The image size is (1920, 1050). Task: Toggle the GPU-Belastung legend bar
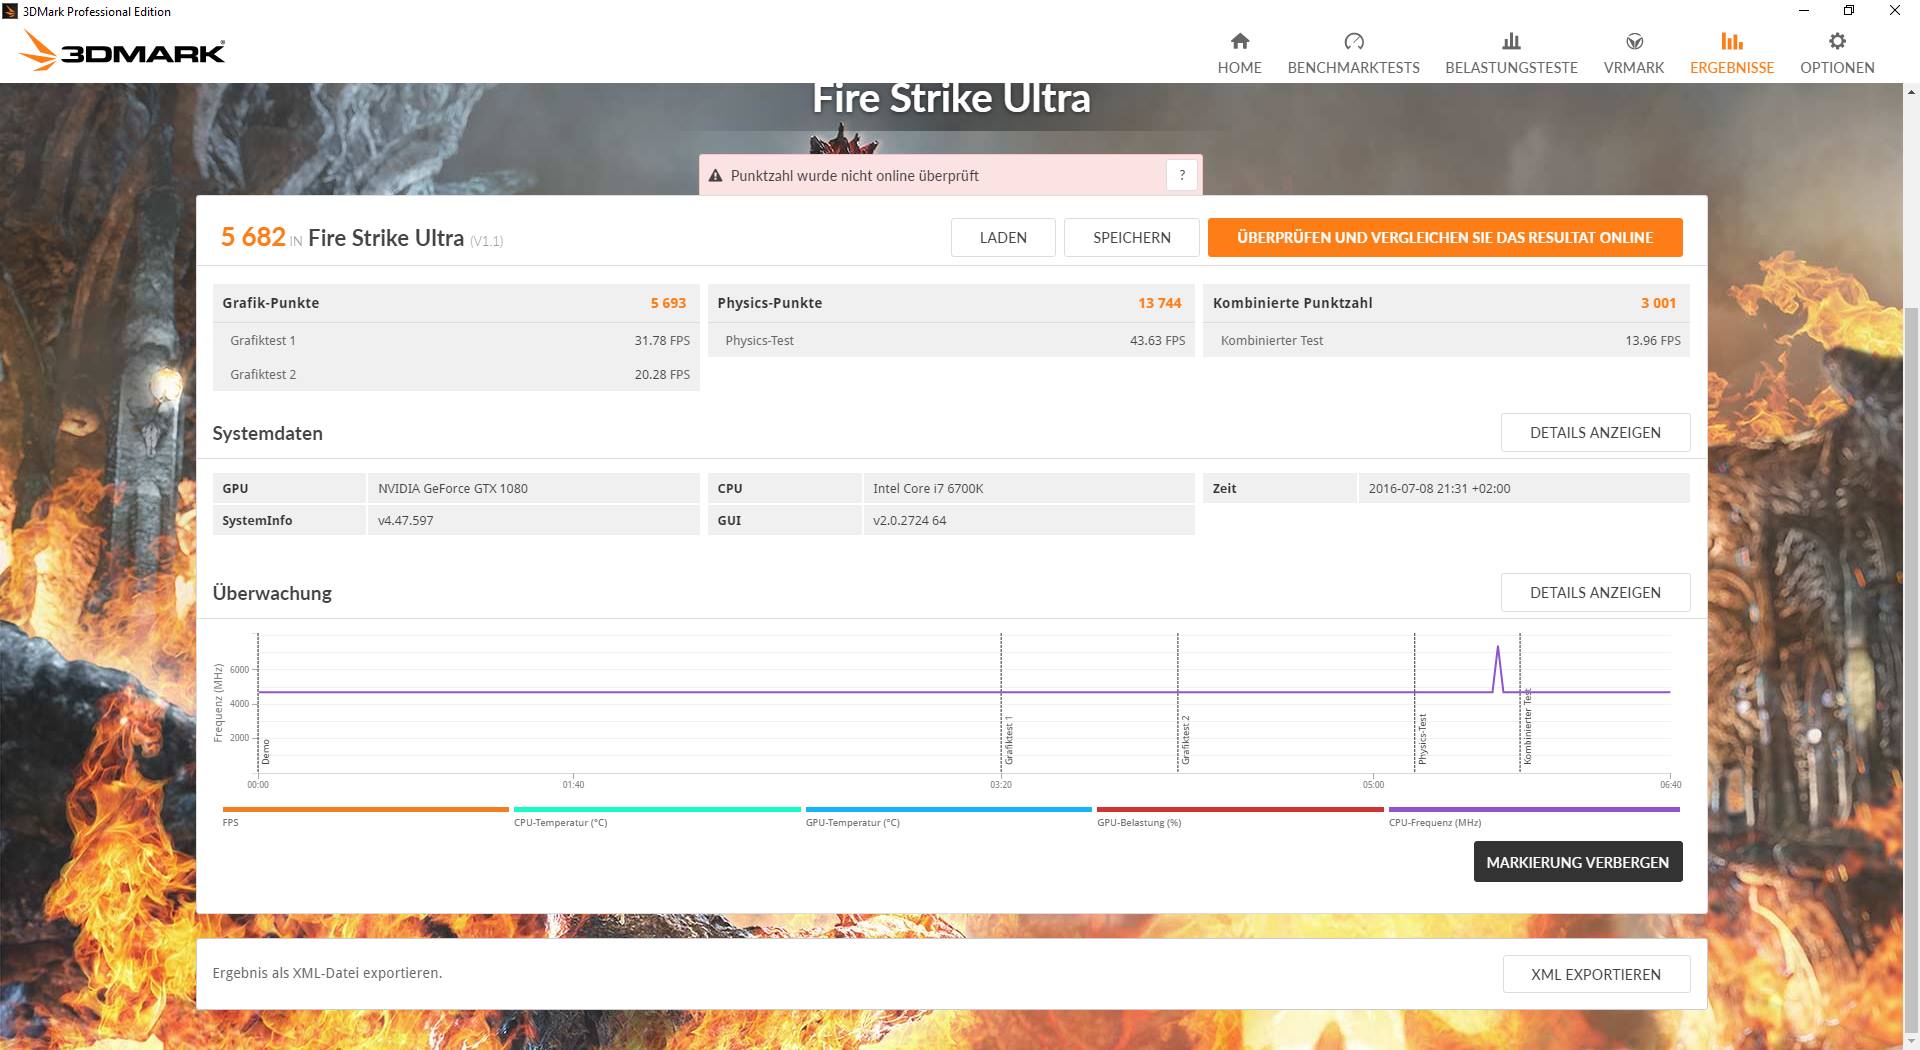tap(1239, 810)
